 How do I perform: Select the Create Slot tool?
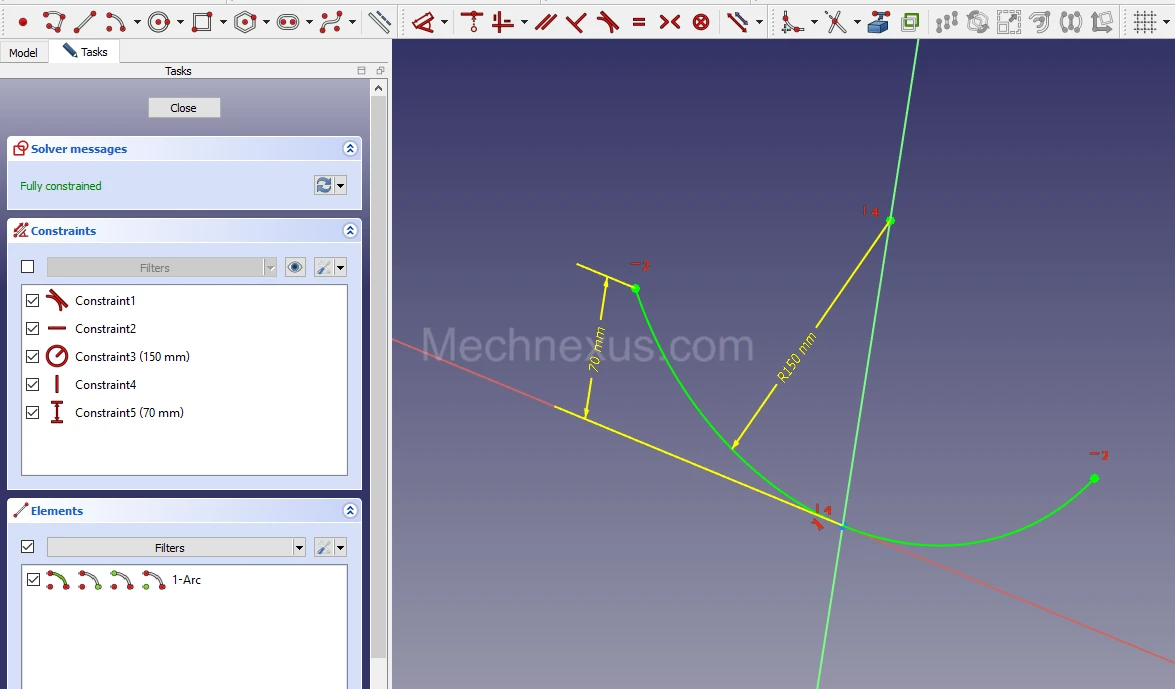click(288, 22)
